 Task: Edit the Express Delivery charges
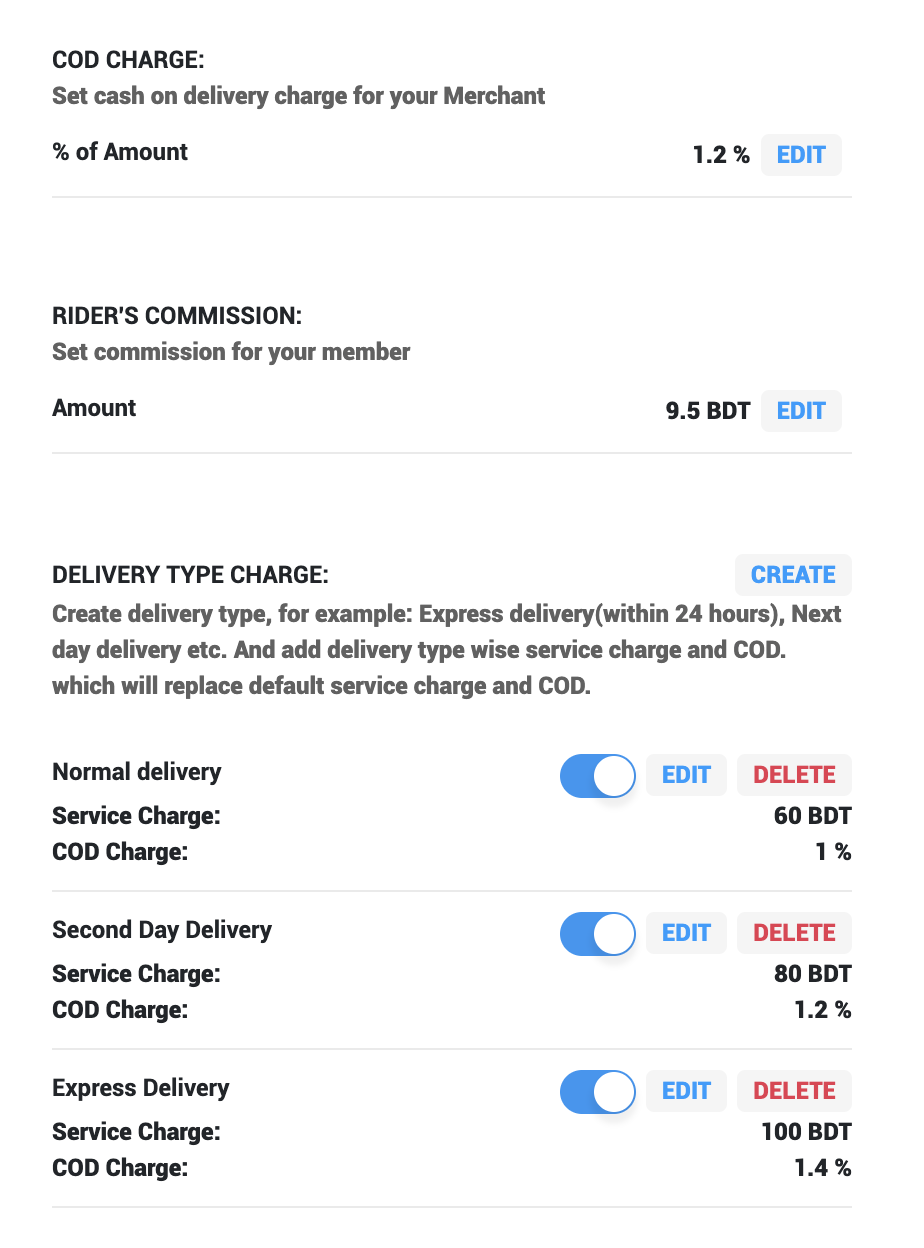[x=686, y=1091]
